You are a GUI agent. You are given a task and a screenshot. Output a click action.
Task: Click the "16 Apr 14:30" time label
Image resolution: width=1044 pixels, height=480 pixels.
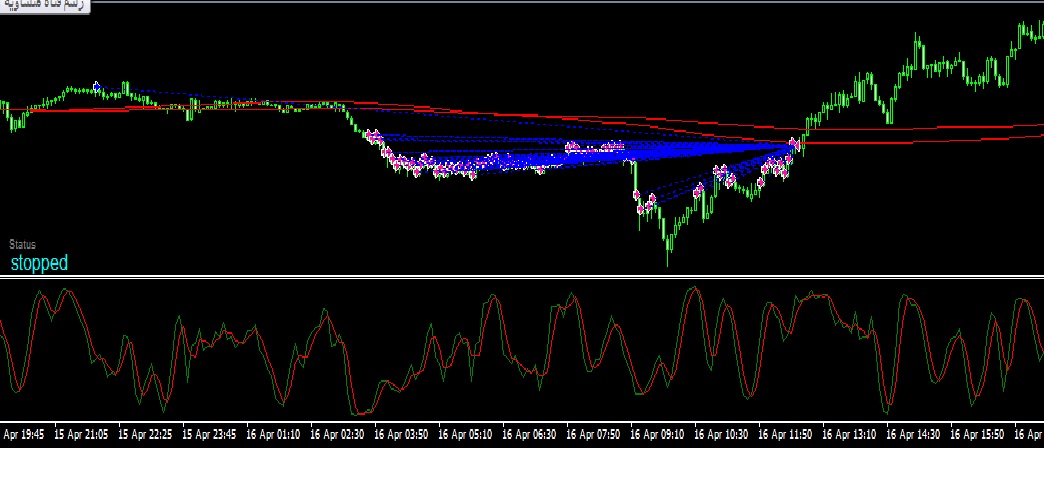[x=913, y=435]
